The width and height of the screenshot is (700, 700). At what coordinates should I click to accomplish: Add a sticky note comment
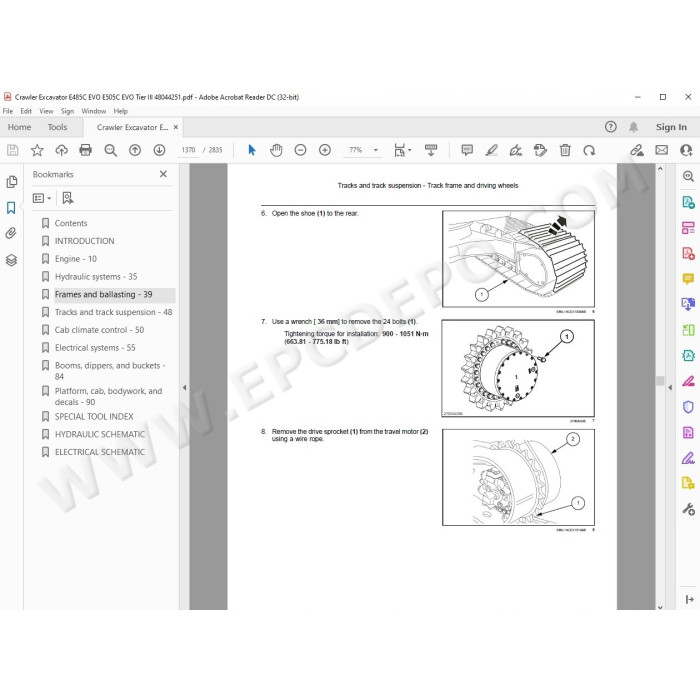(467, 150)
